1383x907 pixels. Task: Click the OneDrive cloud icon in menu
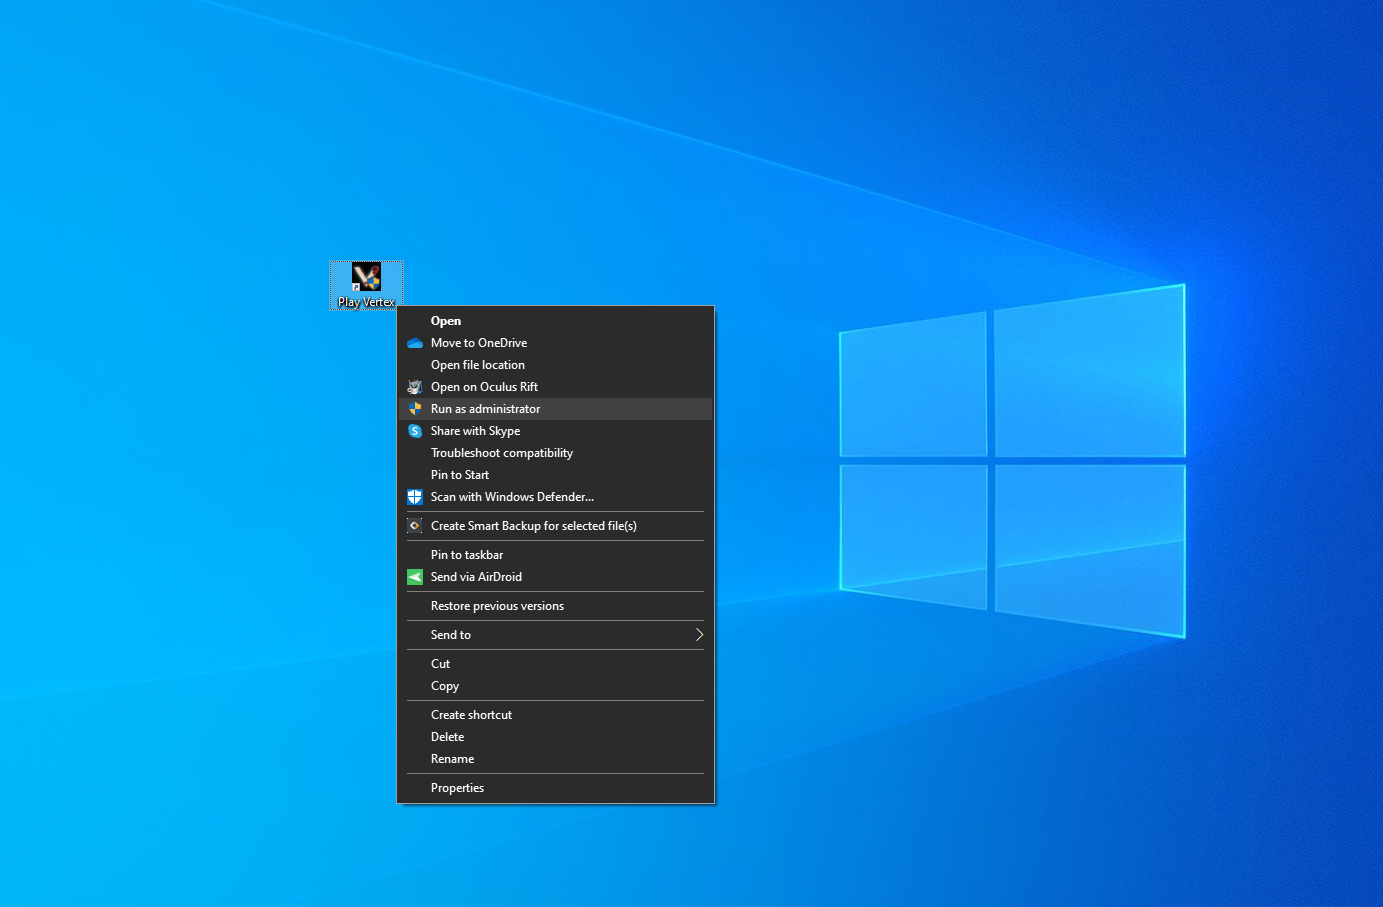(x=415, y=343)
